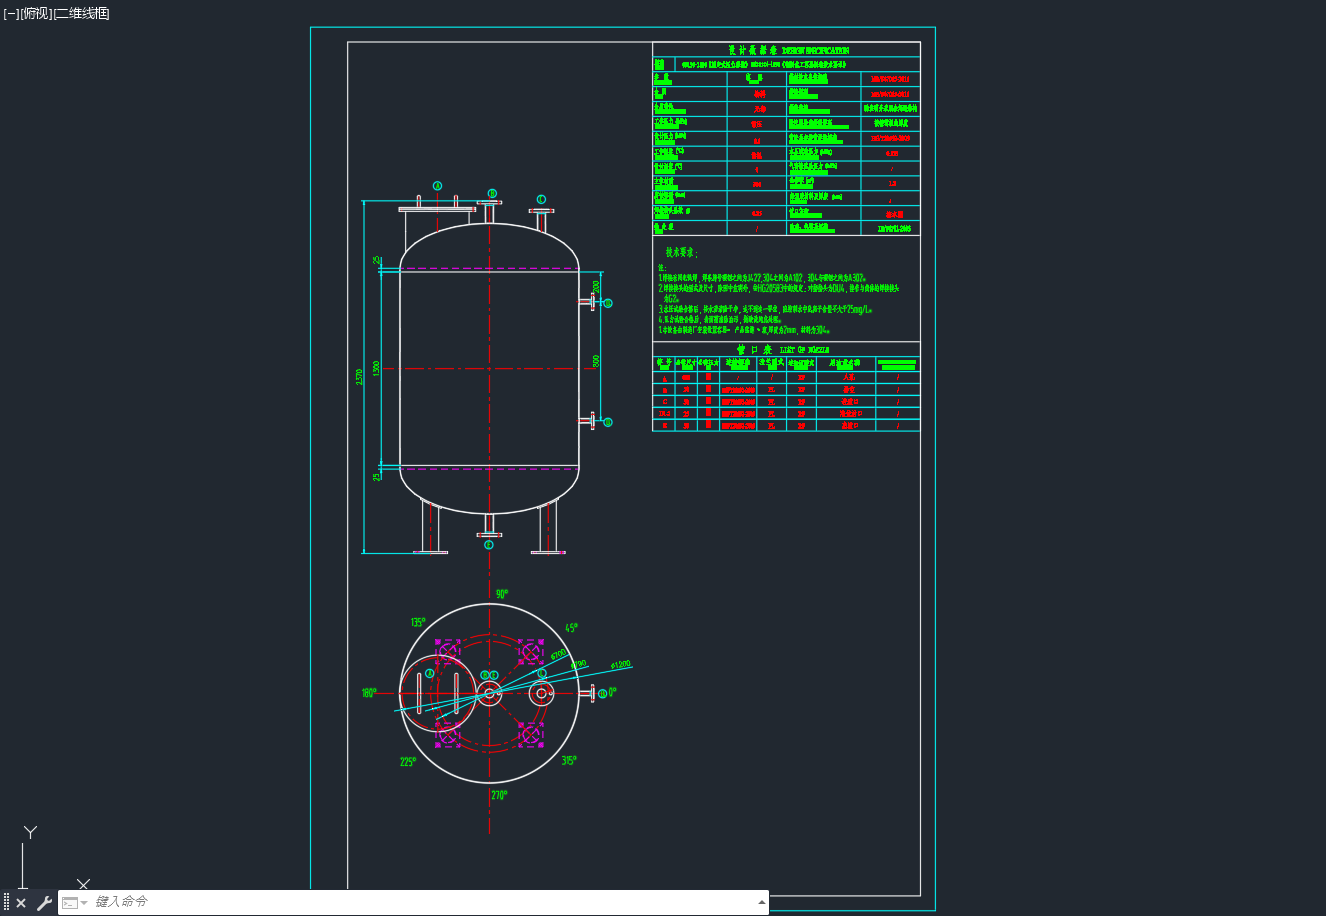The height and width of the screenshot is (916, 1326).
Task: Click the UCS icon X axis label
Action: [x=84, y=884]
